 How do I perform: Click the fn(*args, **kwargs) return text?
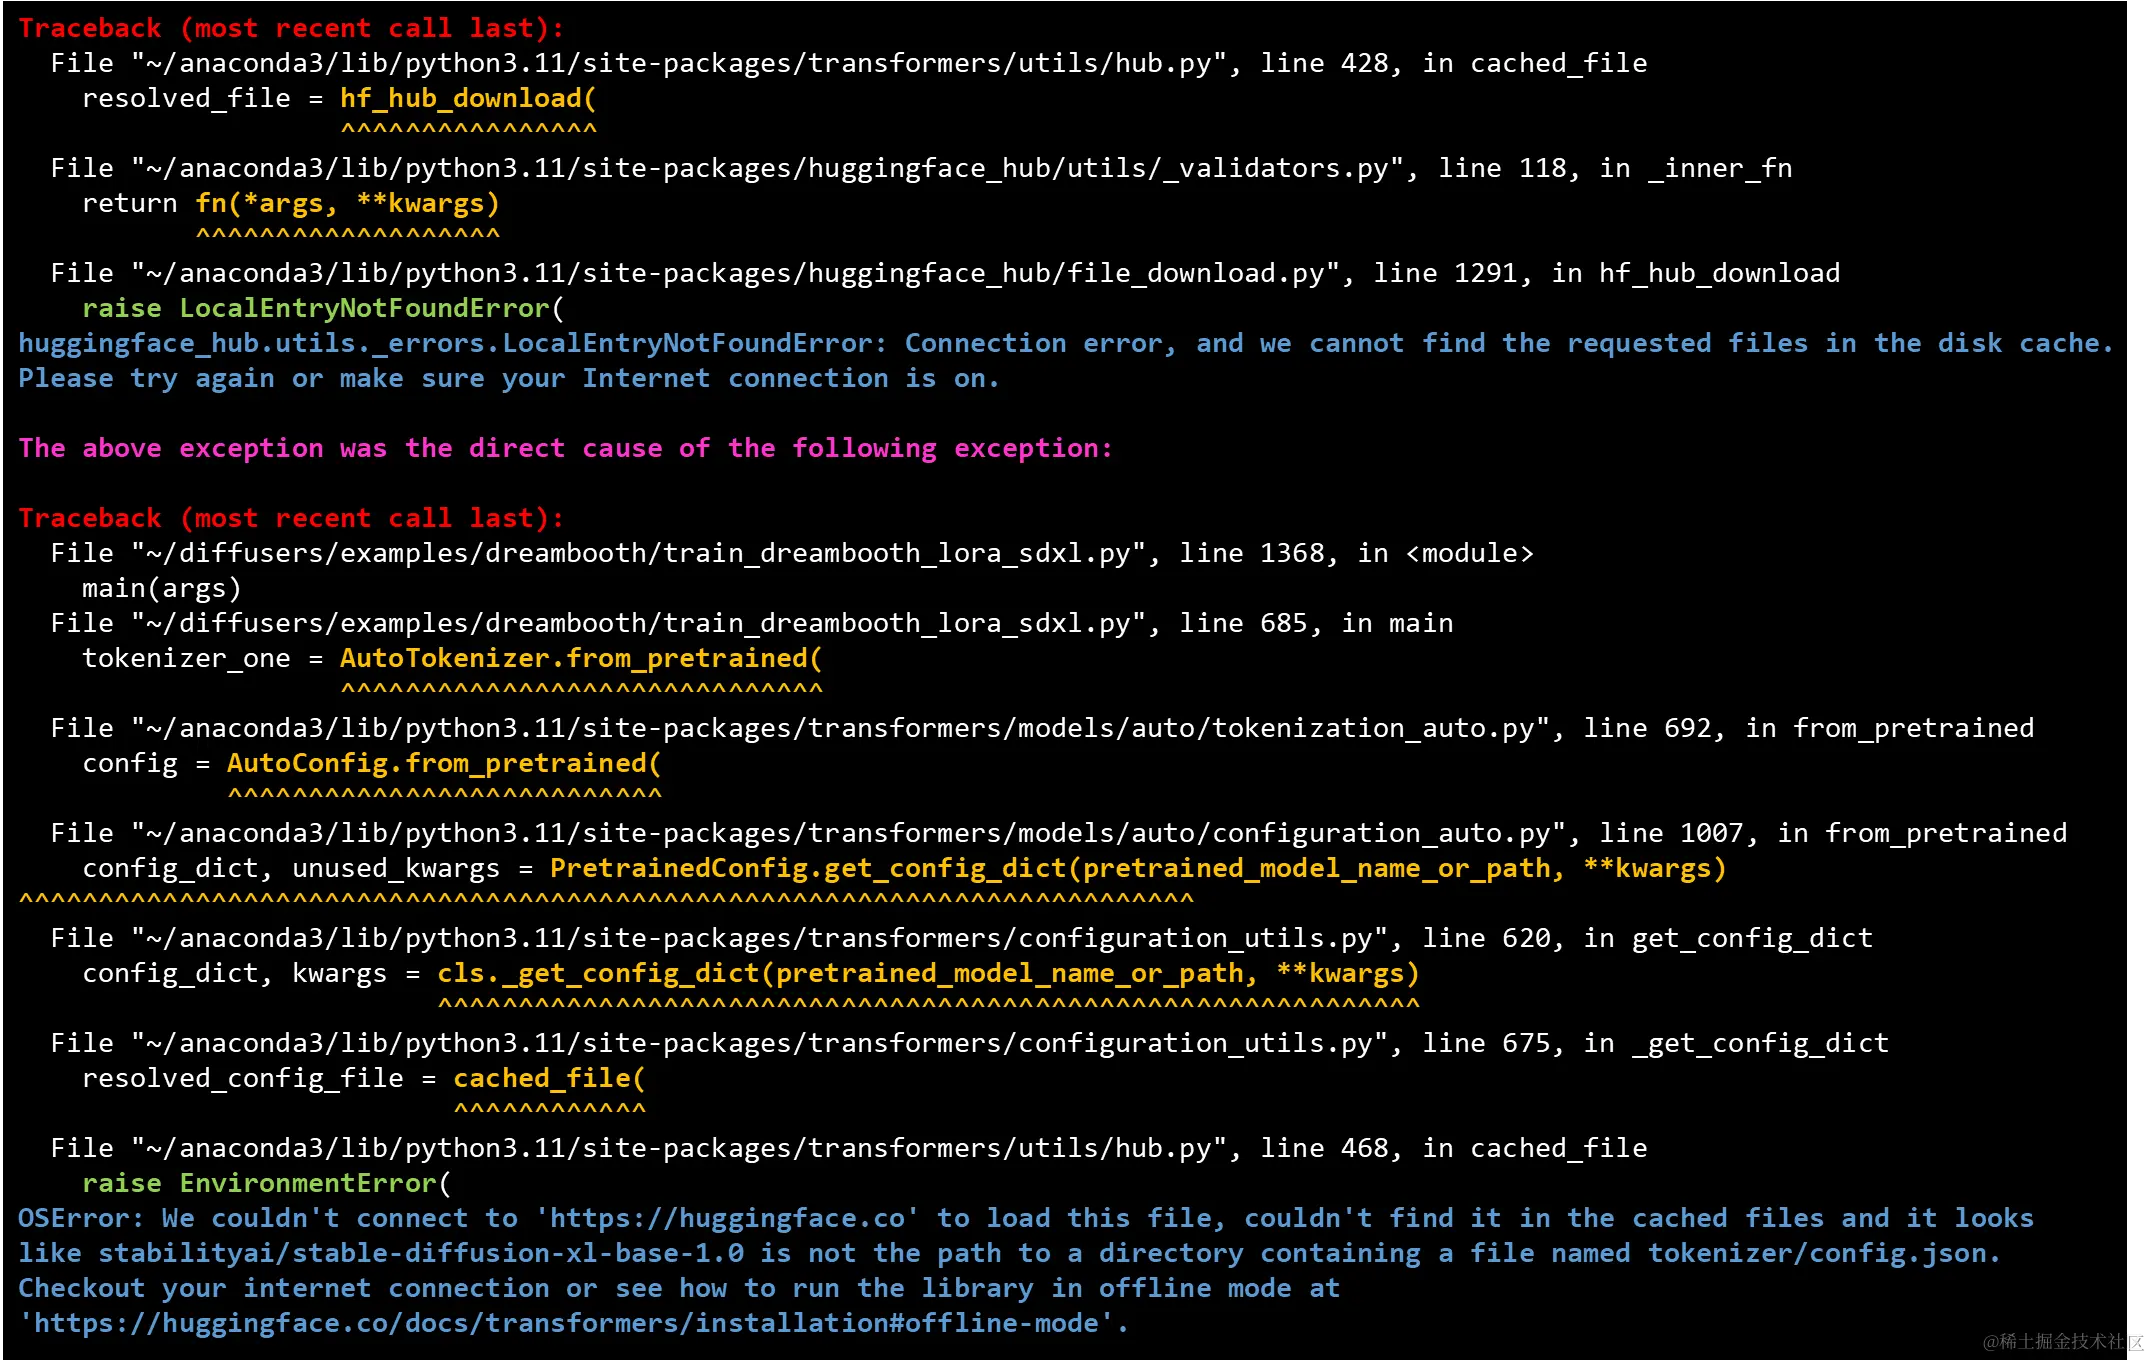point(347,203)
